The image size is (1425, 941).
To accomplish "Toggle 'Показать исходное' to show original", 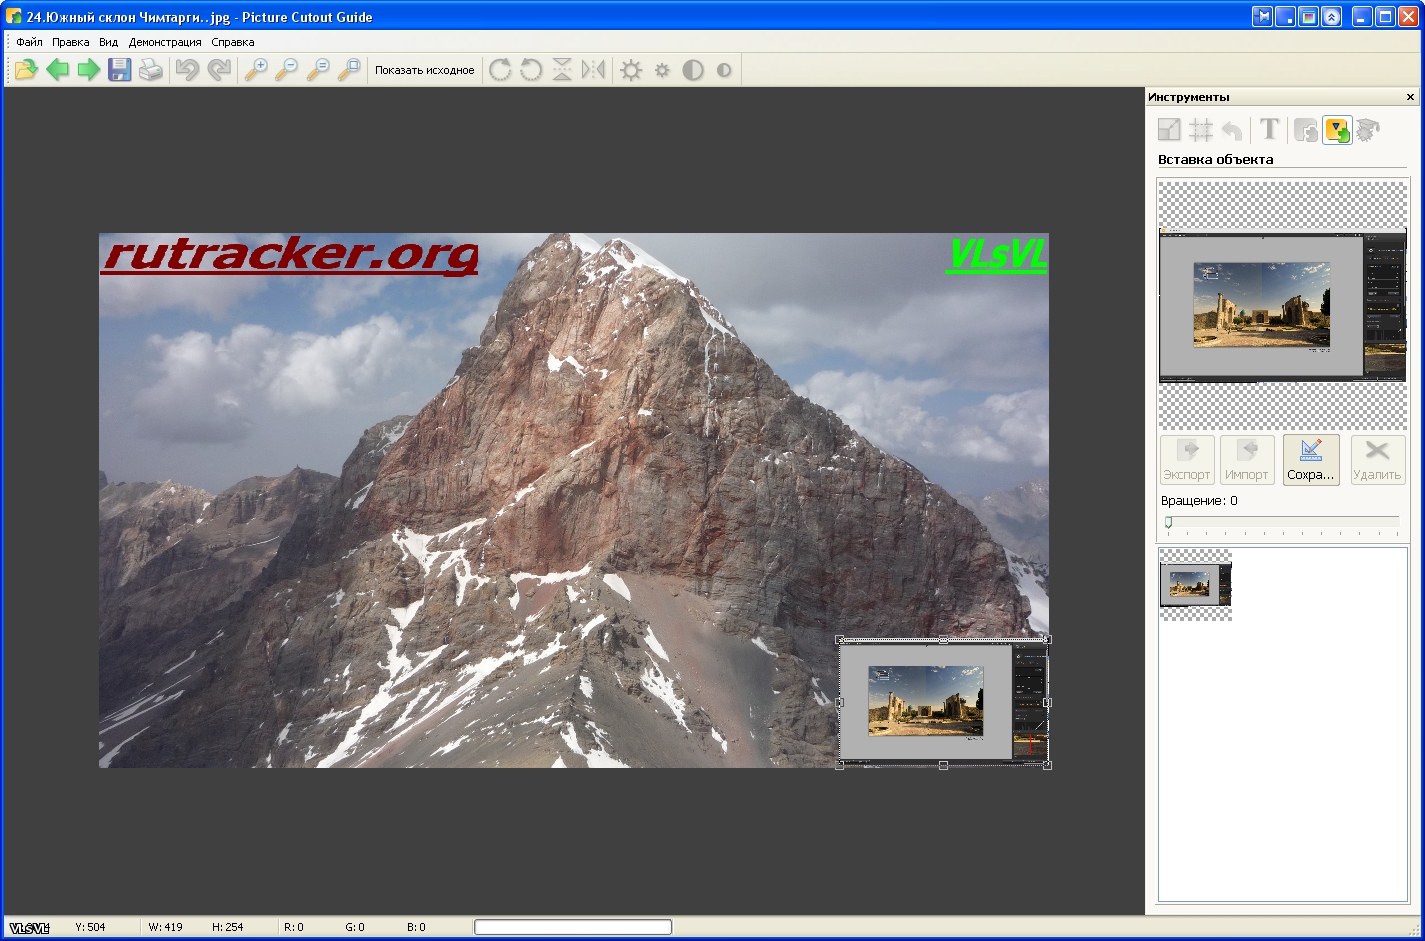I will coord(425,70).
